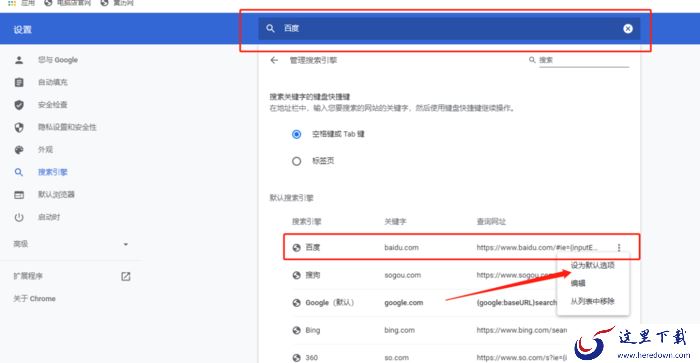
Task: Click the external link icon beside 扩展程序
Action: click(126, 276)
